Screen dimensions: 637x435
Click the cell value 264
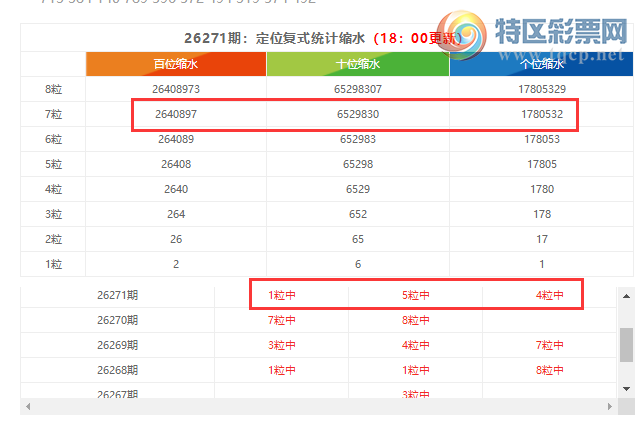(176, 214)
